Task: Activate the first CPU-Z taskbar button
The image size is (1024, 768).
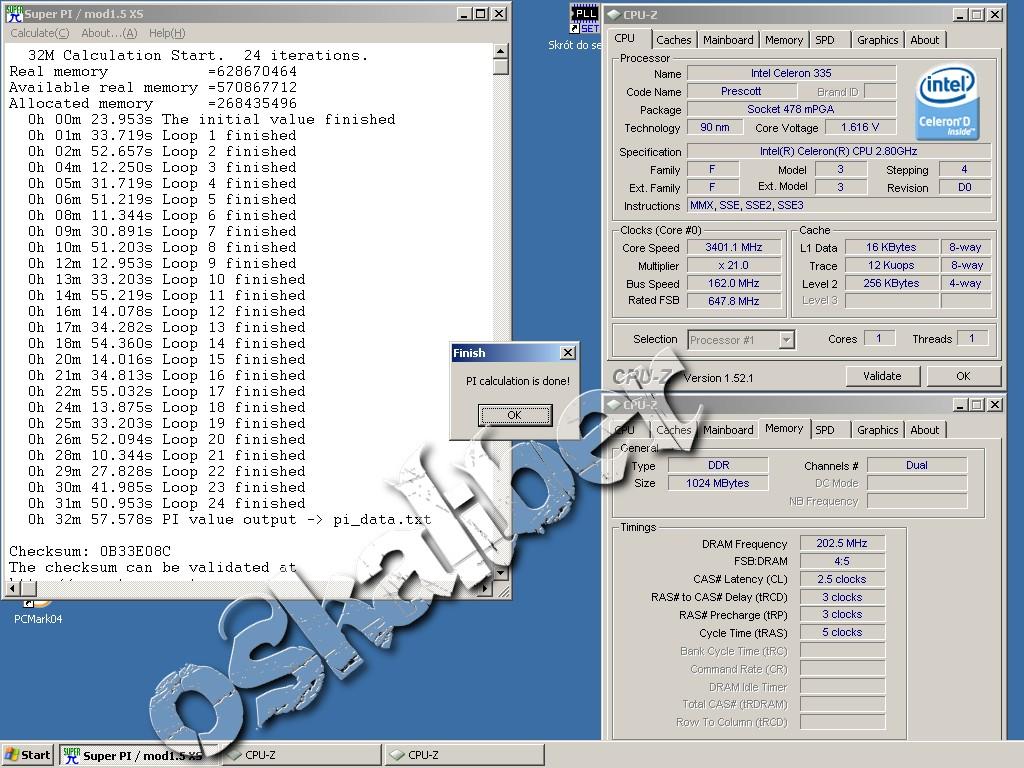Action: 301,756
